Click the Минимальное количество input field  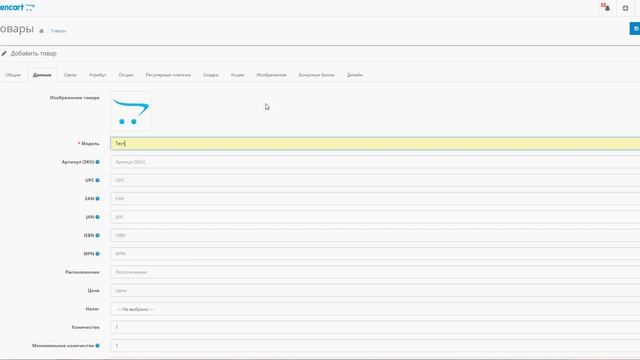(375, 346)
